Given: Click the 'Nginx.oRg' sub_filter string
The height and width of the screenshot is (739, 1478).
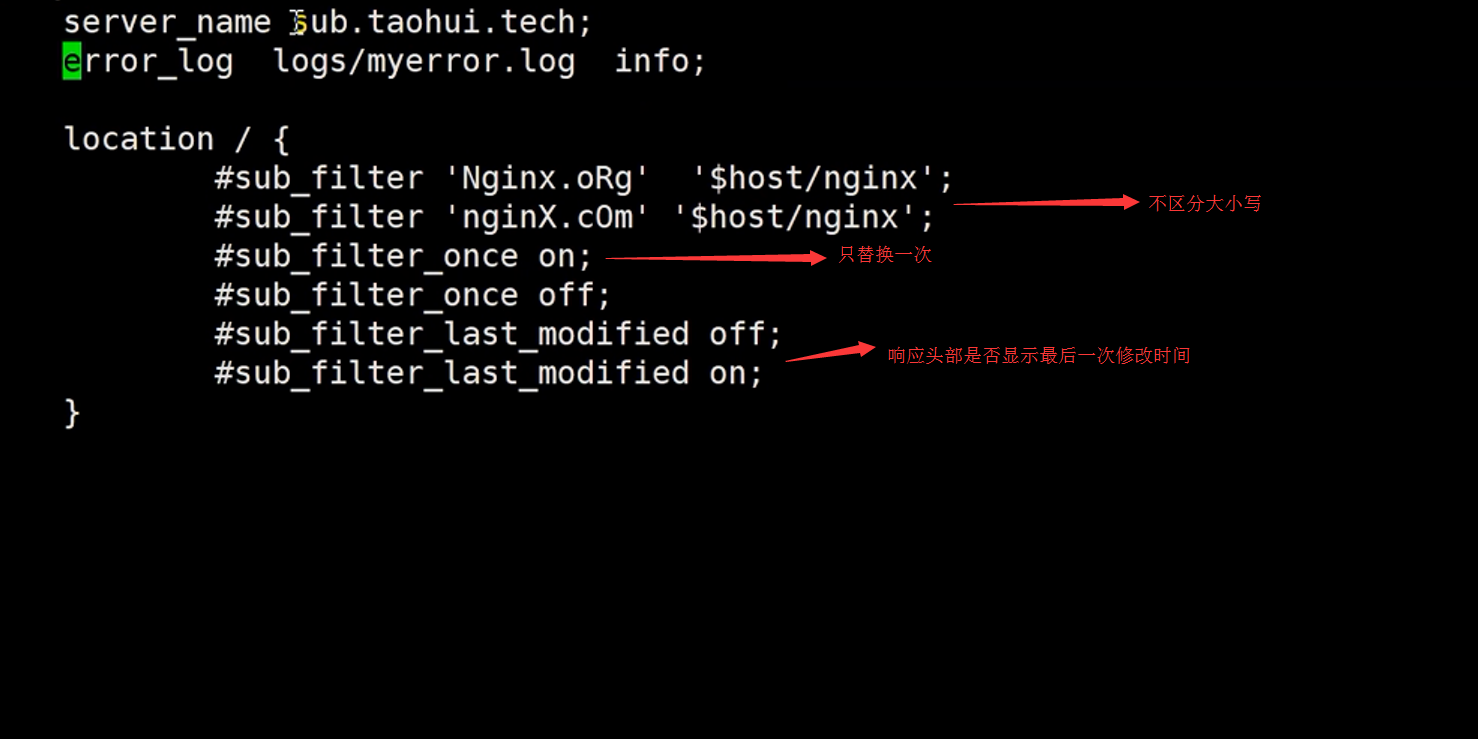Looking at the screenshot, I should [546, 178].
